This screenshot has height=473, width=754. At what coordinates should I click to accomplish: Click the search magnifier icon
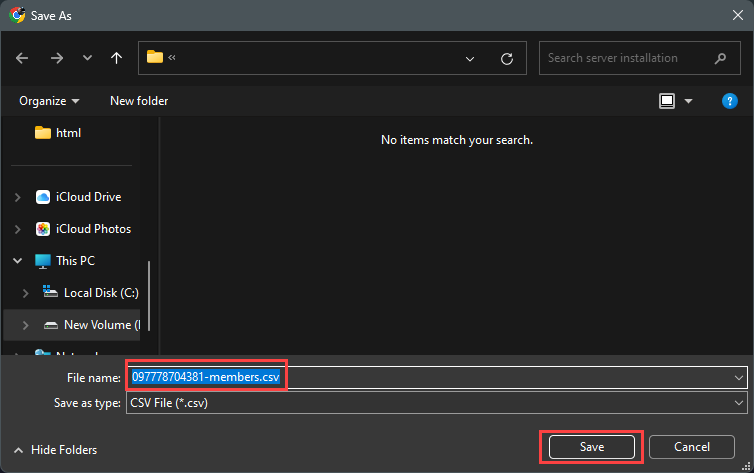pos(720,58)
